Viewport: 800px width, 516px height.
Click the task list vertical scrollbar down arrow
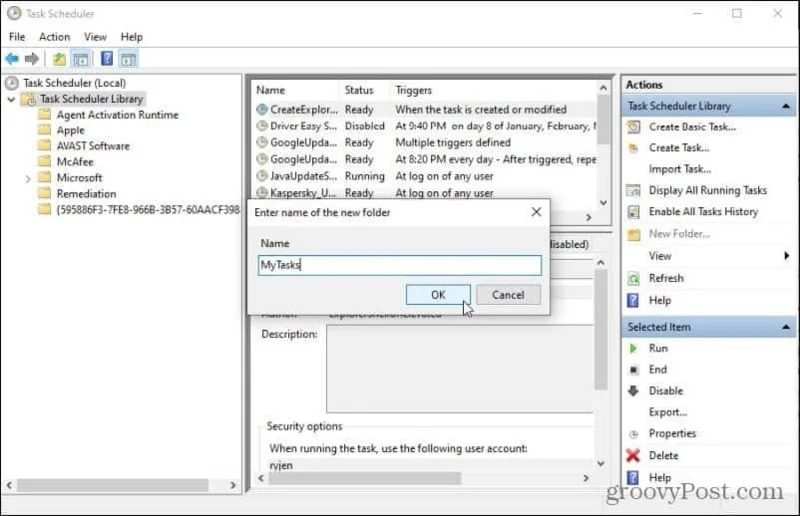click(x=603, y=203)
